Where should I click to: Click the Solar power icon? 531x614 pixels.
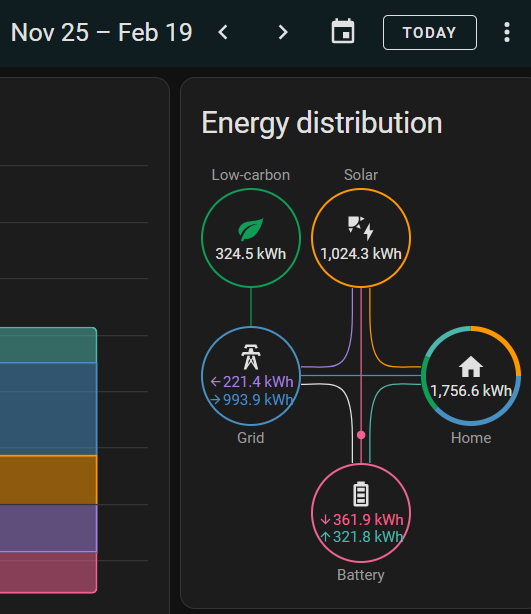(361, 228)
